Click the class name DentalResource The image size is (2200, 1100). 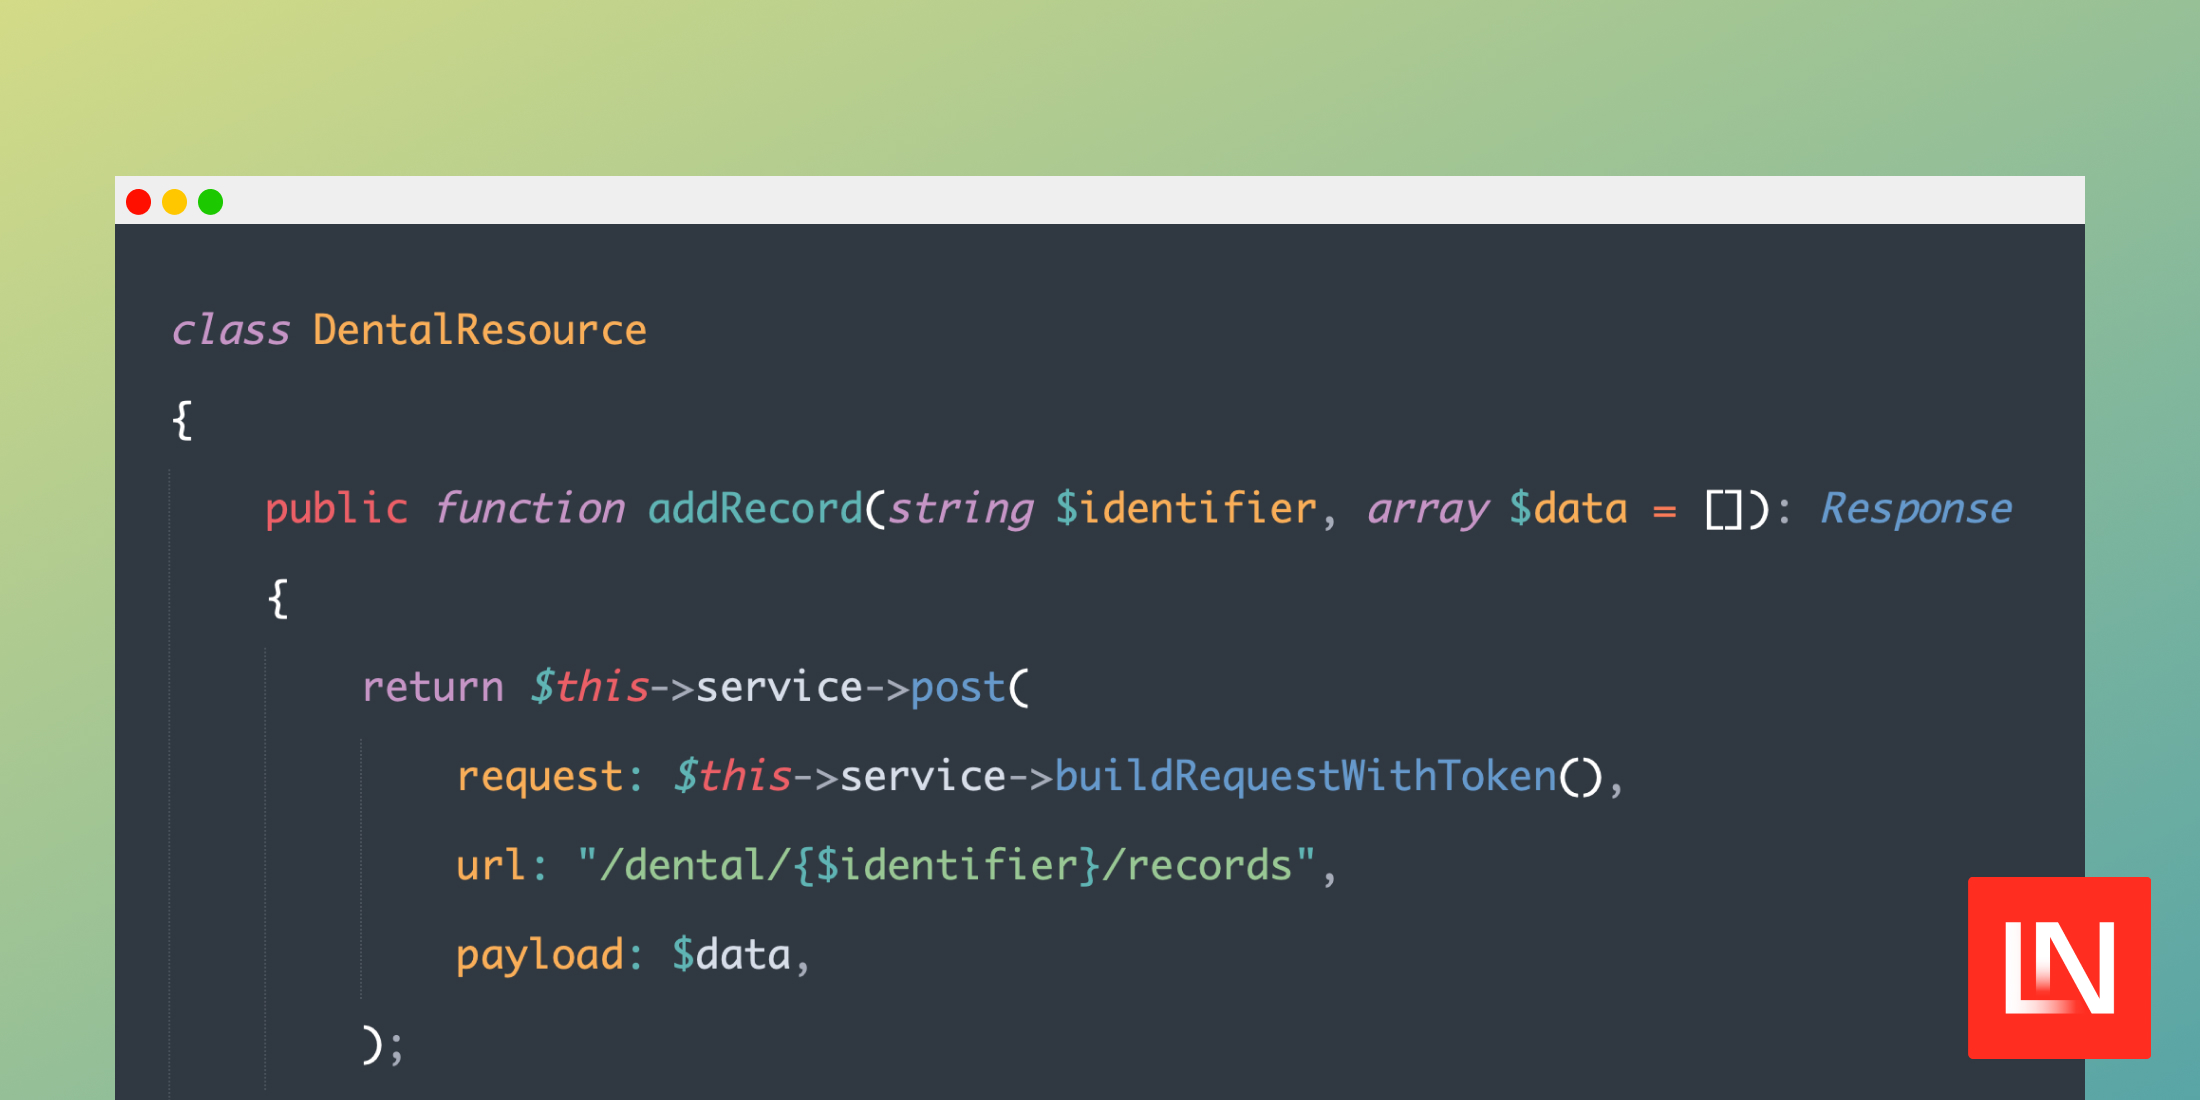pyautogui.click(x=480, y=330)
